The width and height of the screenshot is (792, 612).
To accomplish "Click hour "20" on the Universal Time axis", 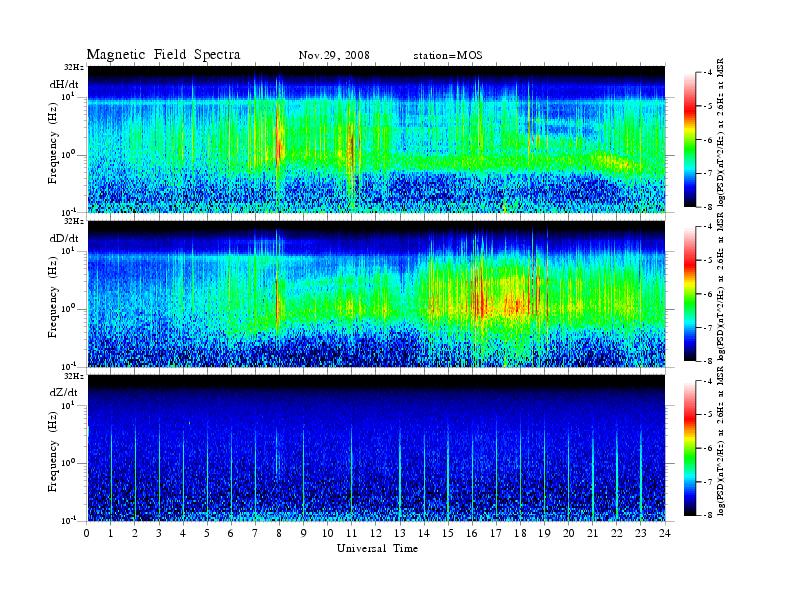I will coord(569,533).
